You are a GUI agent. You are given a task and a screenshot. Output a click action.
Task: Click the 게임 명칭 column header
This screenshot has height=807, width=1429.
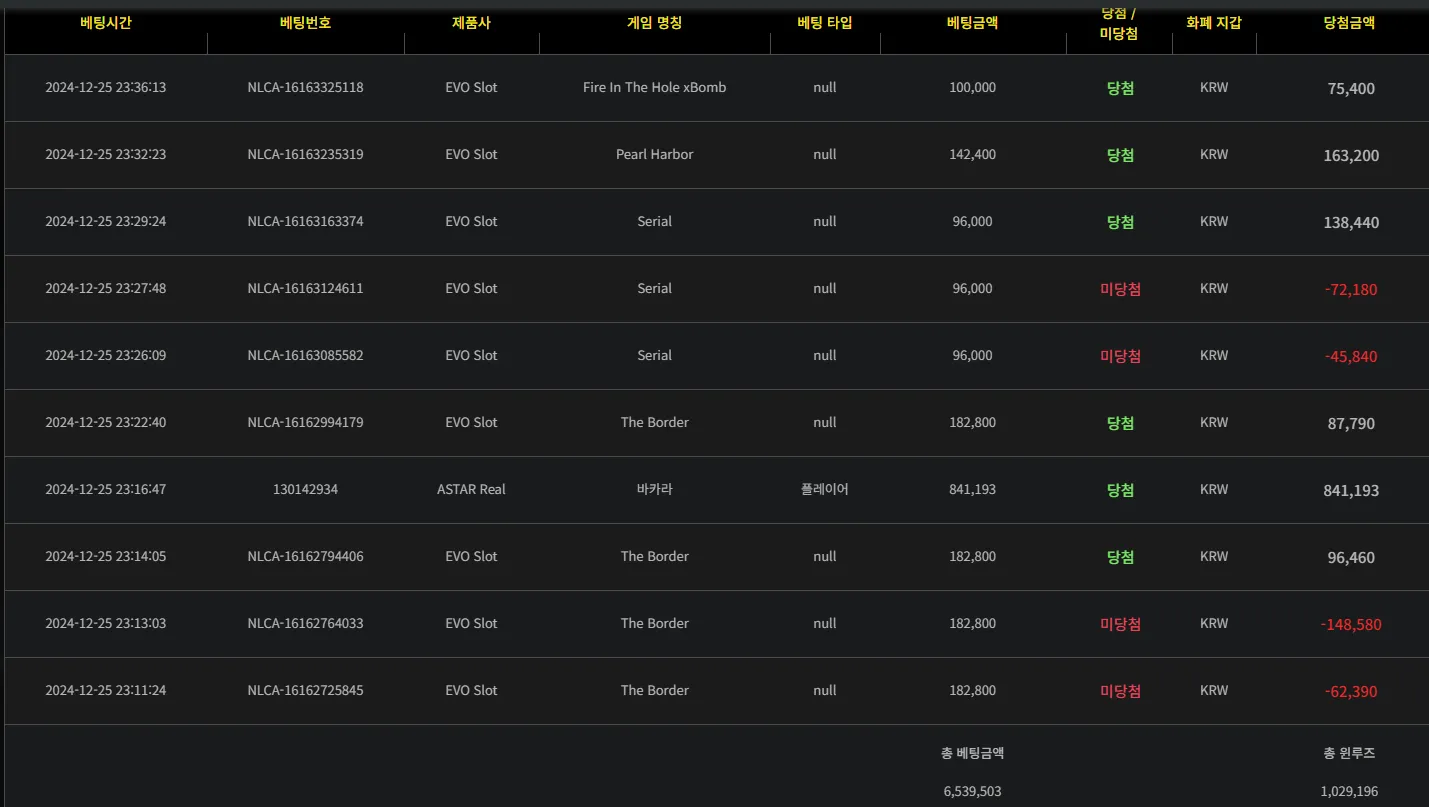point(654,22)
